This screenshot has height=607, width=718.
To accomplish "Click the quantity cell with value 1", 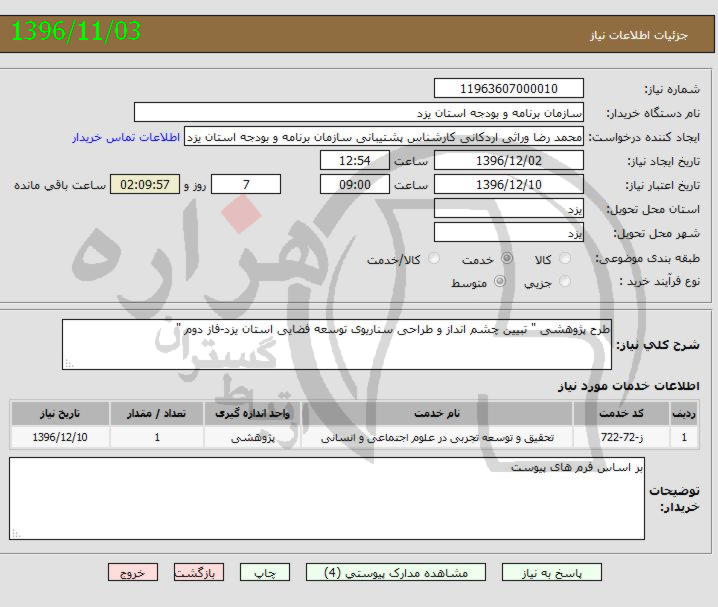I will [x=157, y=437].
